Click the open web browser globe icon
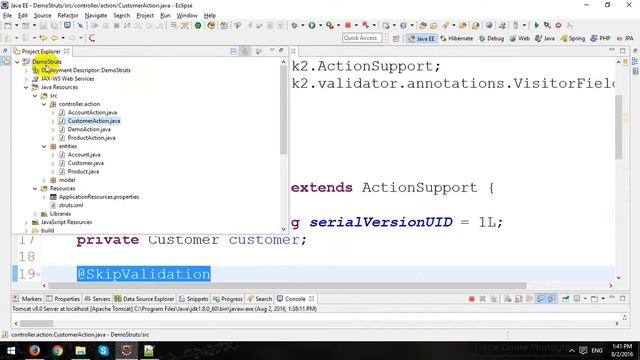This screenshot has width=640, height=360. pos(489,25)
